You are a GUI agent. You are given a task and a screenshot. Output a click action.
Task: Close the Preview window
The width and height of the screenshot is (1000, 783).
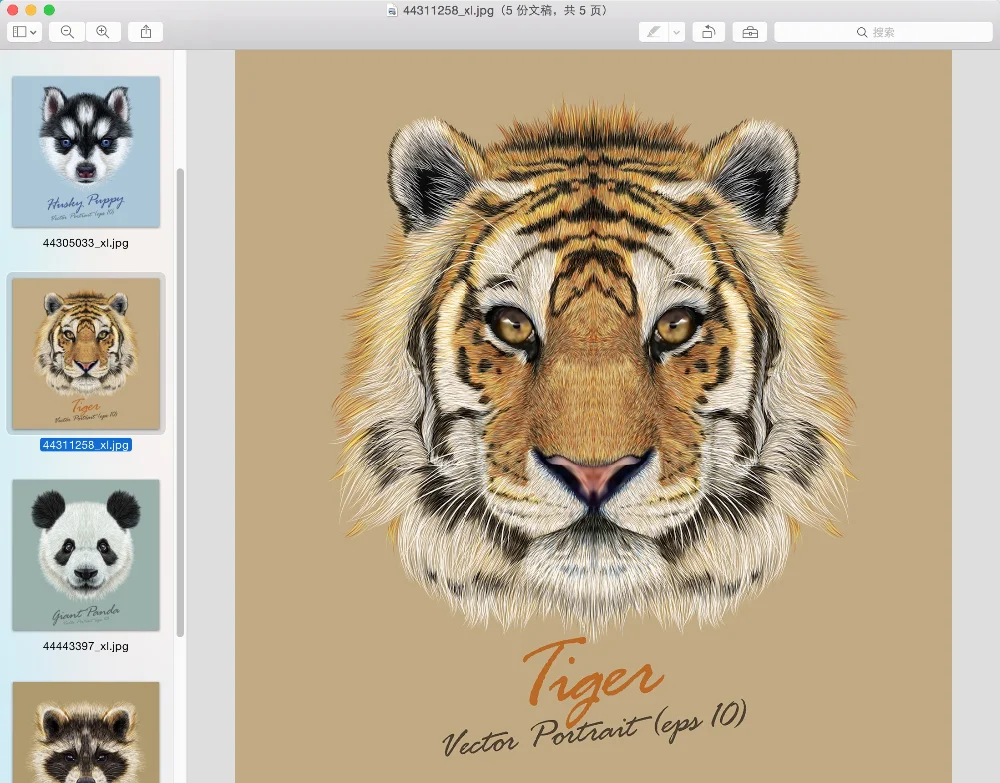pos(12,10)
